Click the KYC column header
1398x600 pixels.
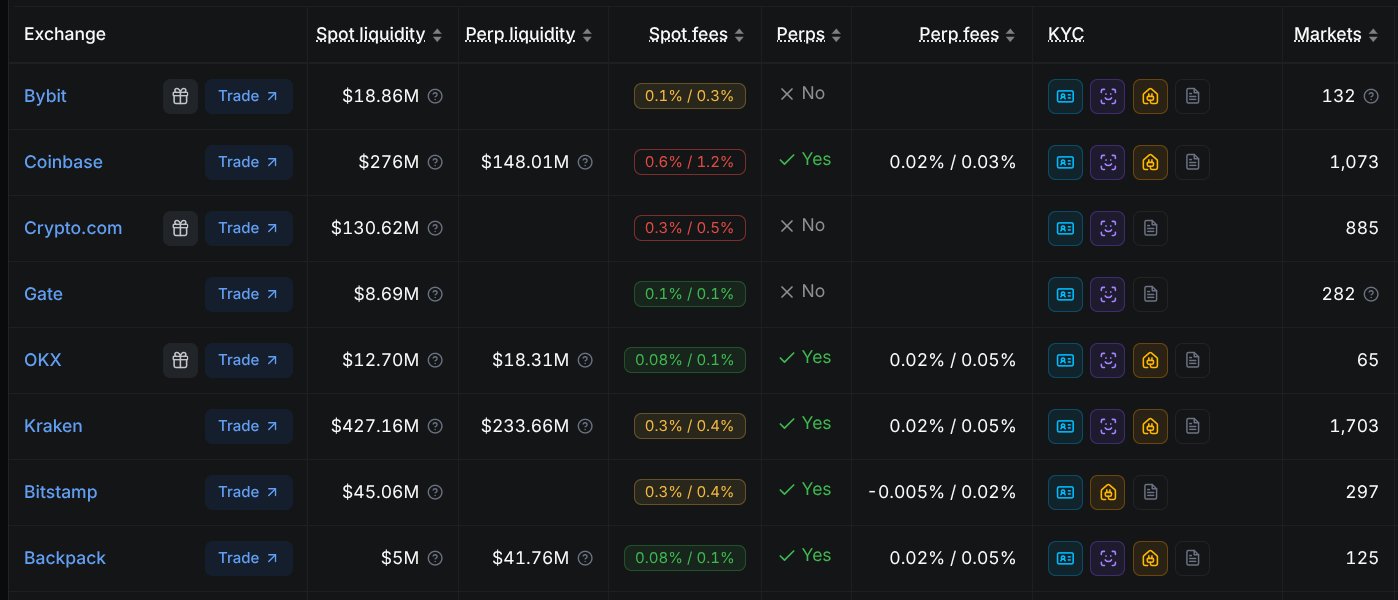(1066, 34)
